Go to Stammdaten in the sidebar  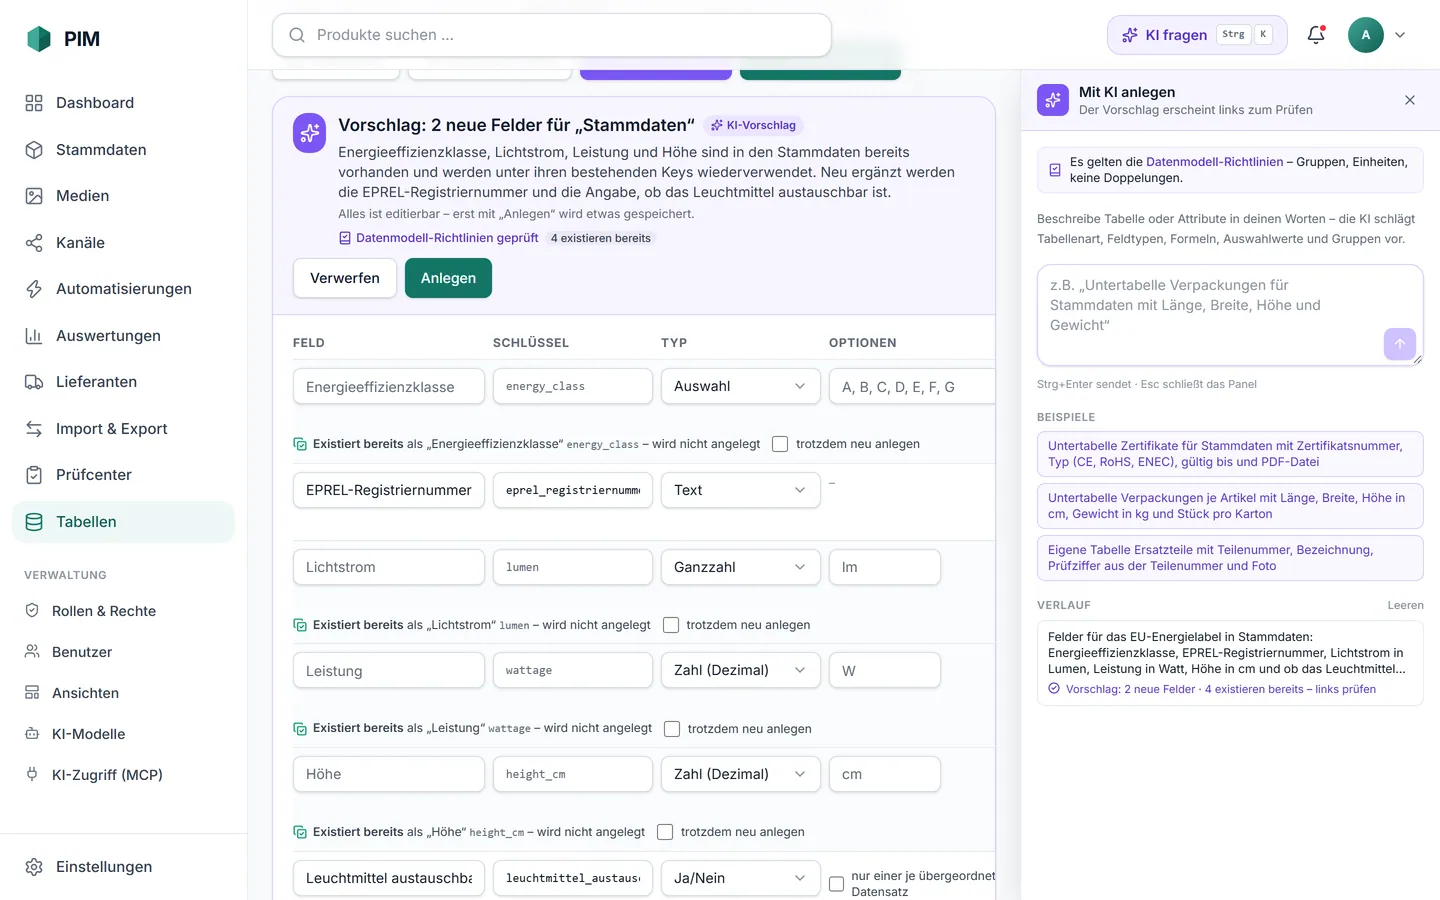pyautogui.click(x=124, y=150)
